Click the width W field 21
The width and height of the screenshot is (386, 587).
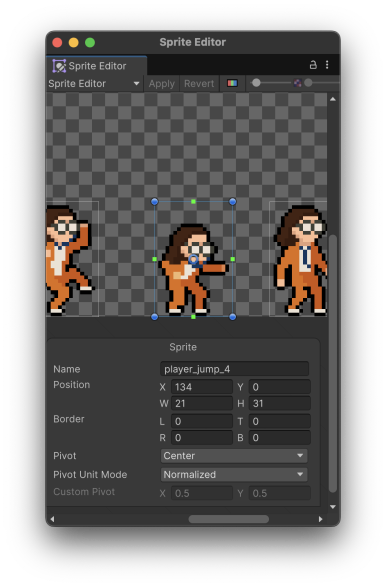pyautogui.click(x=202, y=404)
